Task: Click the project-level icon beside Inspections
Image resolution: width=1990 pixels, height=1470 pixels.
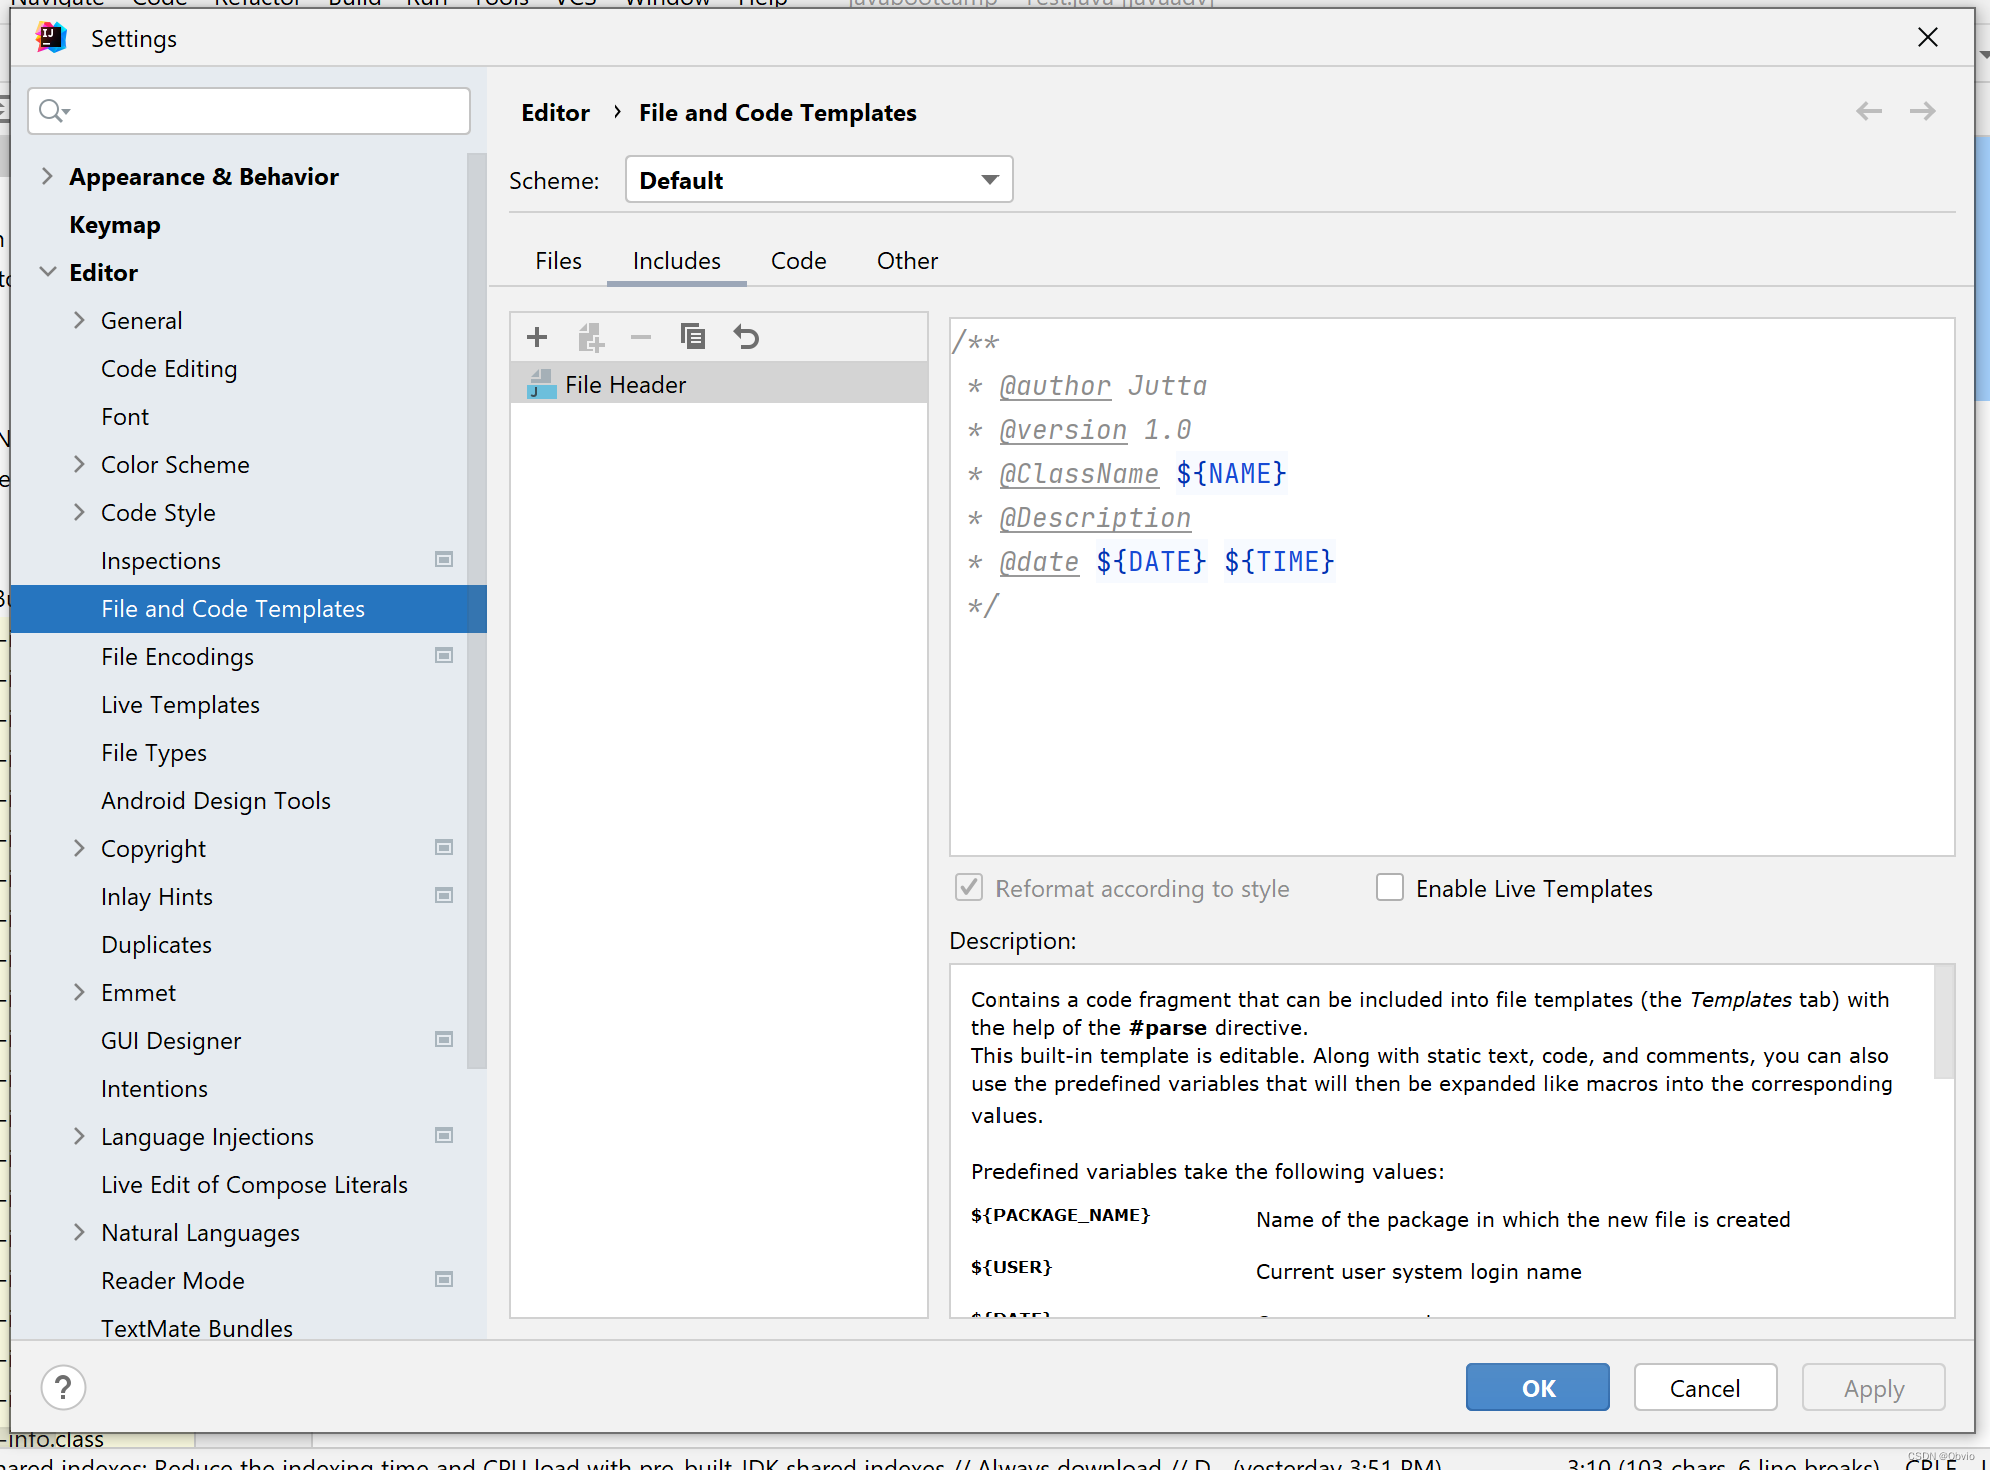Action: pos(444,560)
